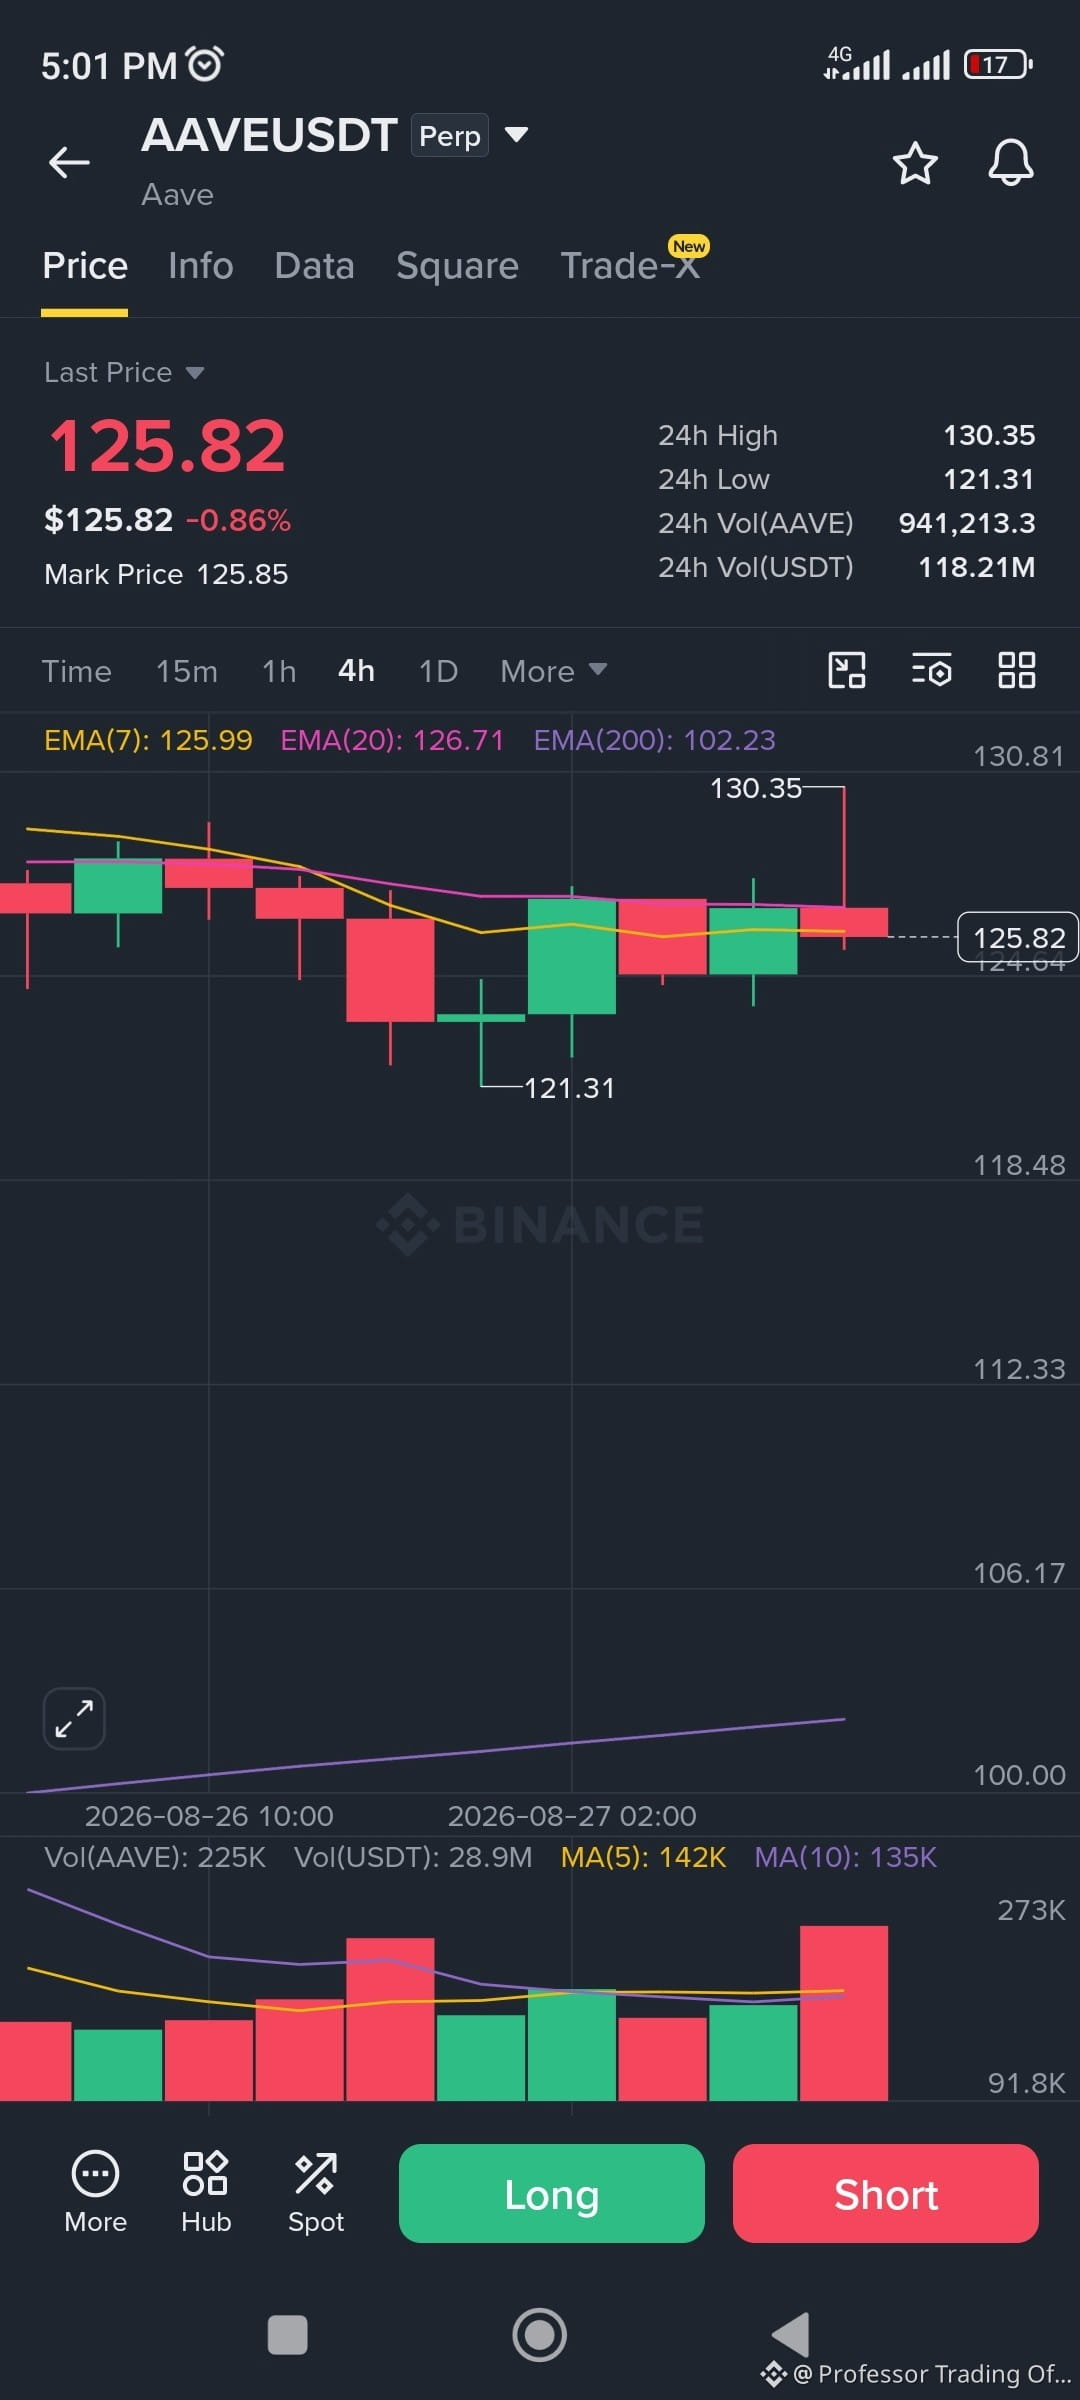This screenshot has height=2400, width=1080.
Task: Switch chart to 15m interval
Action: pos(187,671)
